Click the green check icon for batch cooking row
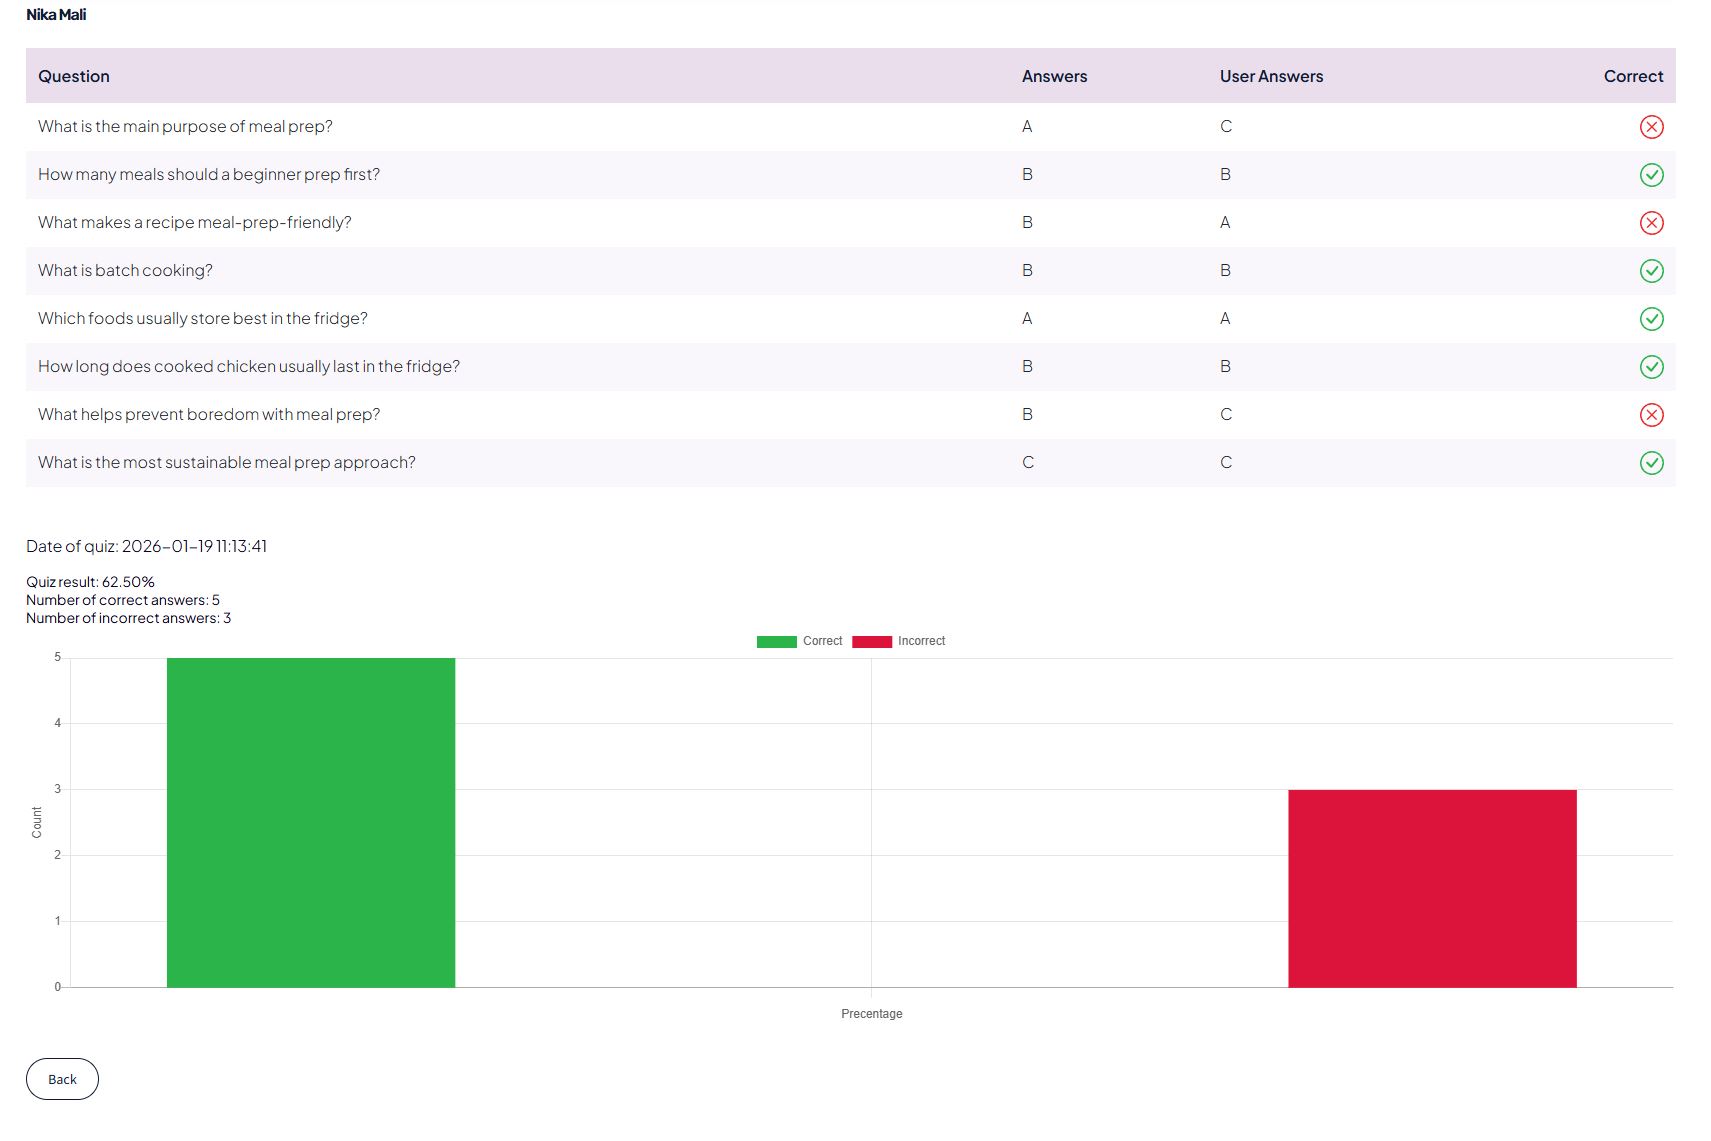This screenshot has width=1711, height=1141. pos(1651,271)
